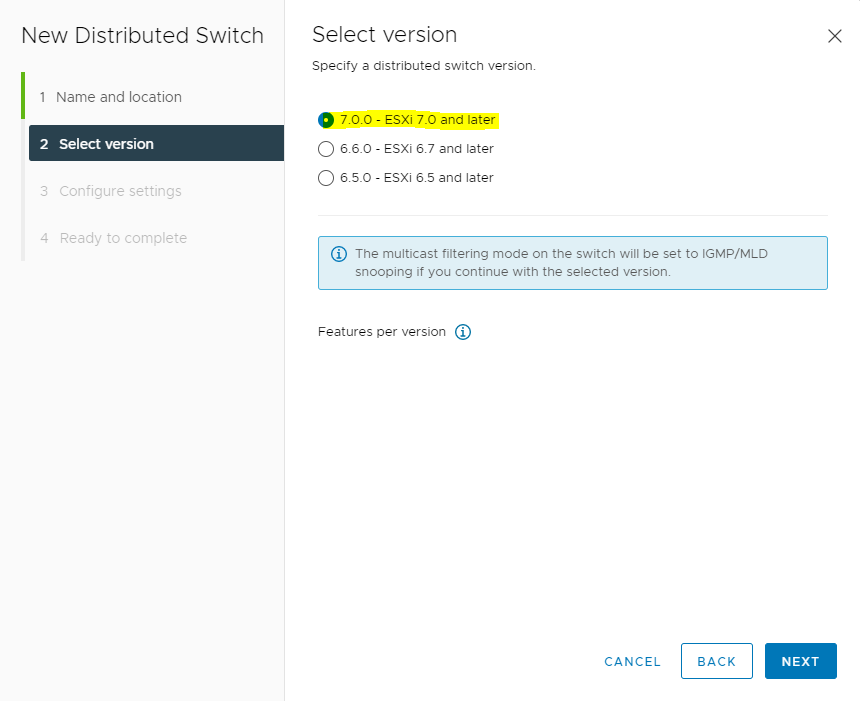Select the 7.0.0 - ESXi 7.0 and later radio button

[326, 120]
